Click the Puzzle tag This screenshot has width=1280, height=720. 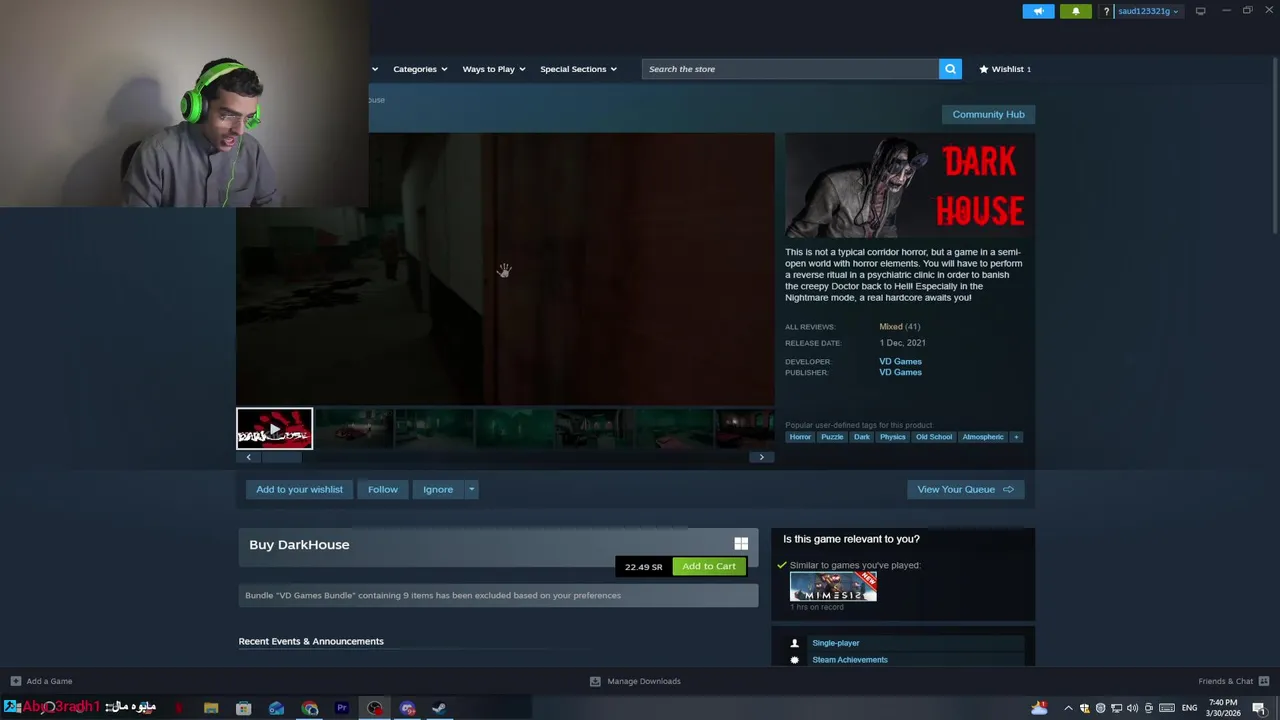pyautogui.click(x=832, y=437)
